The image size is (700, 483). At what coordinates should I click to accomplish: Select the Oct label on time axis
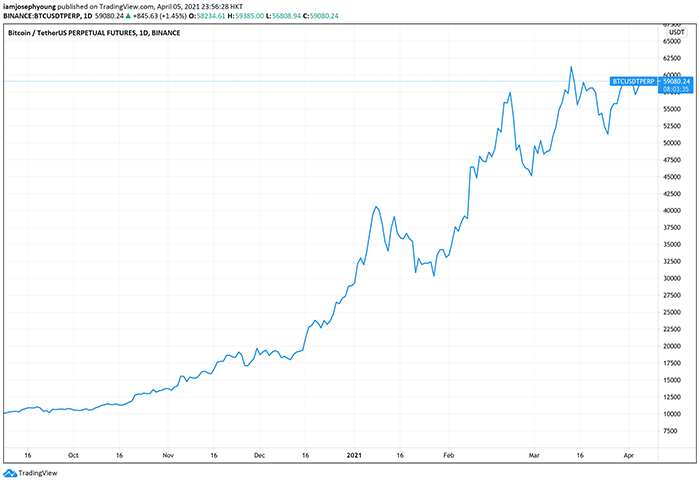tap(72, 453)
